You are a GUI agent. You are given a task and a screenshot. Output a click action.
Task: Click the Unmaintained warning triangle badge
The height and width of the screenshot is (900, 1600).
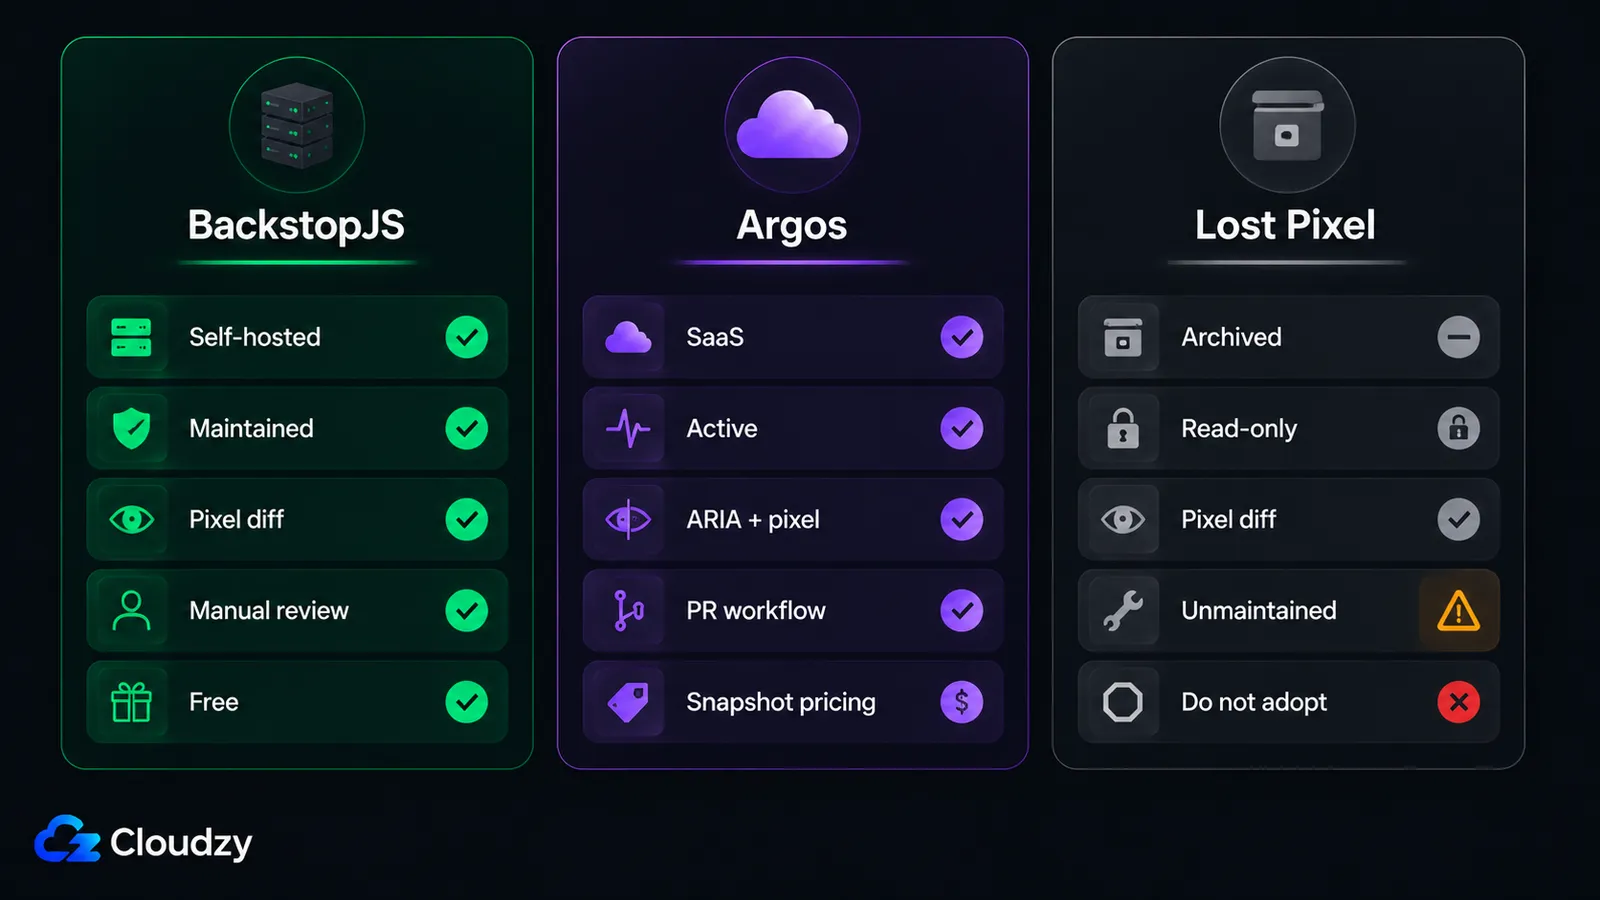(1458, 610)
